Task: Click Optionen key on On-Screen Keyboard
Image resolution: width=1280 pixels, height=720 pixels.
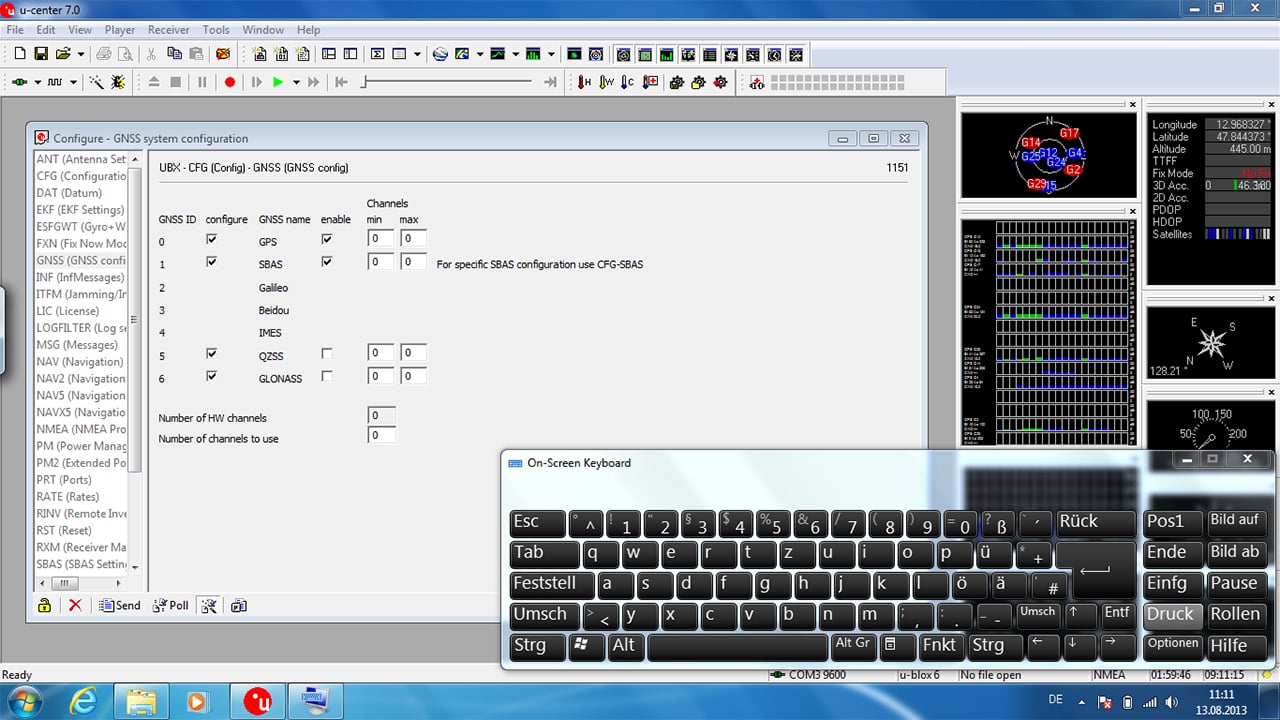Action: (x=1172, y=645)
